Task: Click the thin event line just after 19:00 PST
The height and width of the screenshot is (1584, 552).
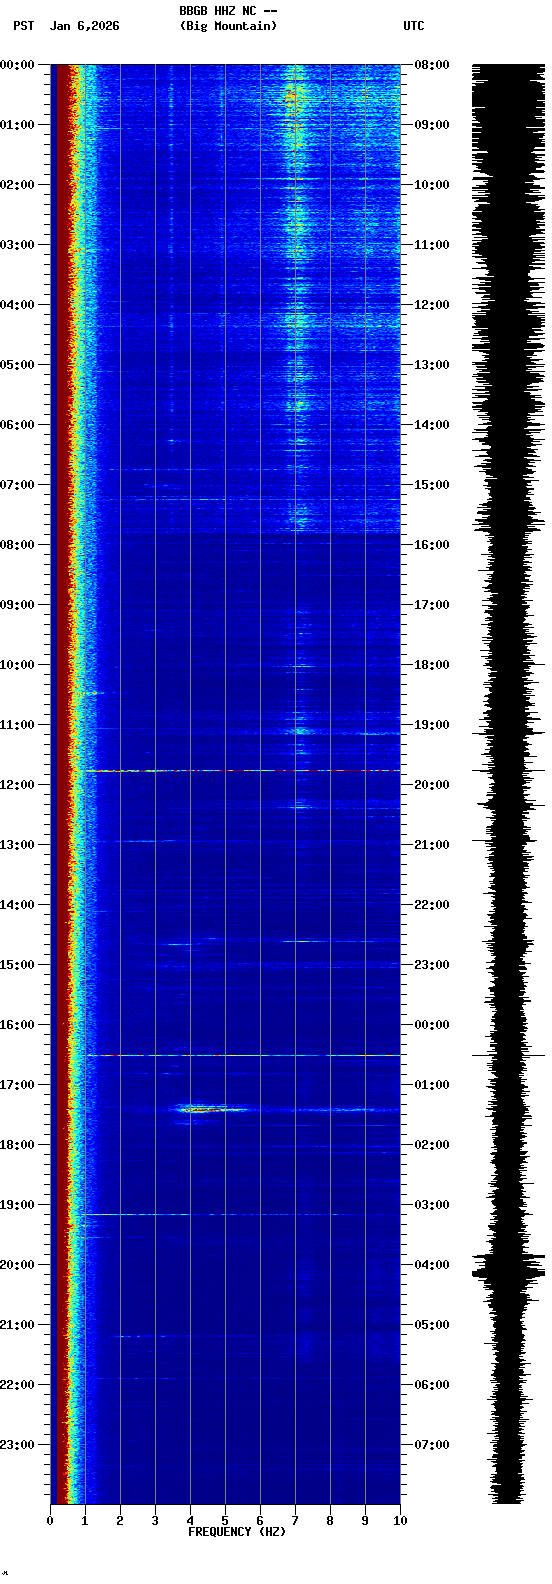Action: [x=210, y=1214]
